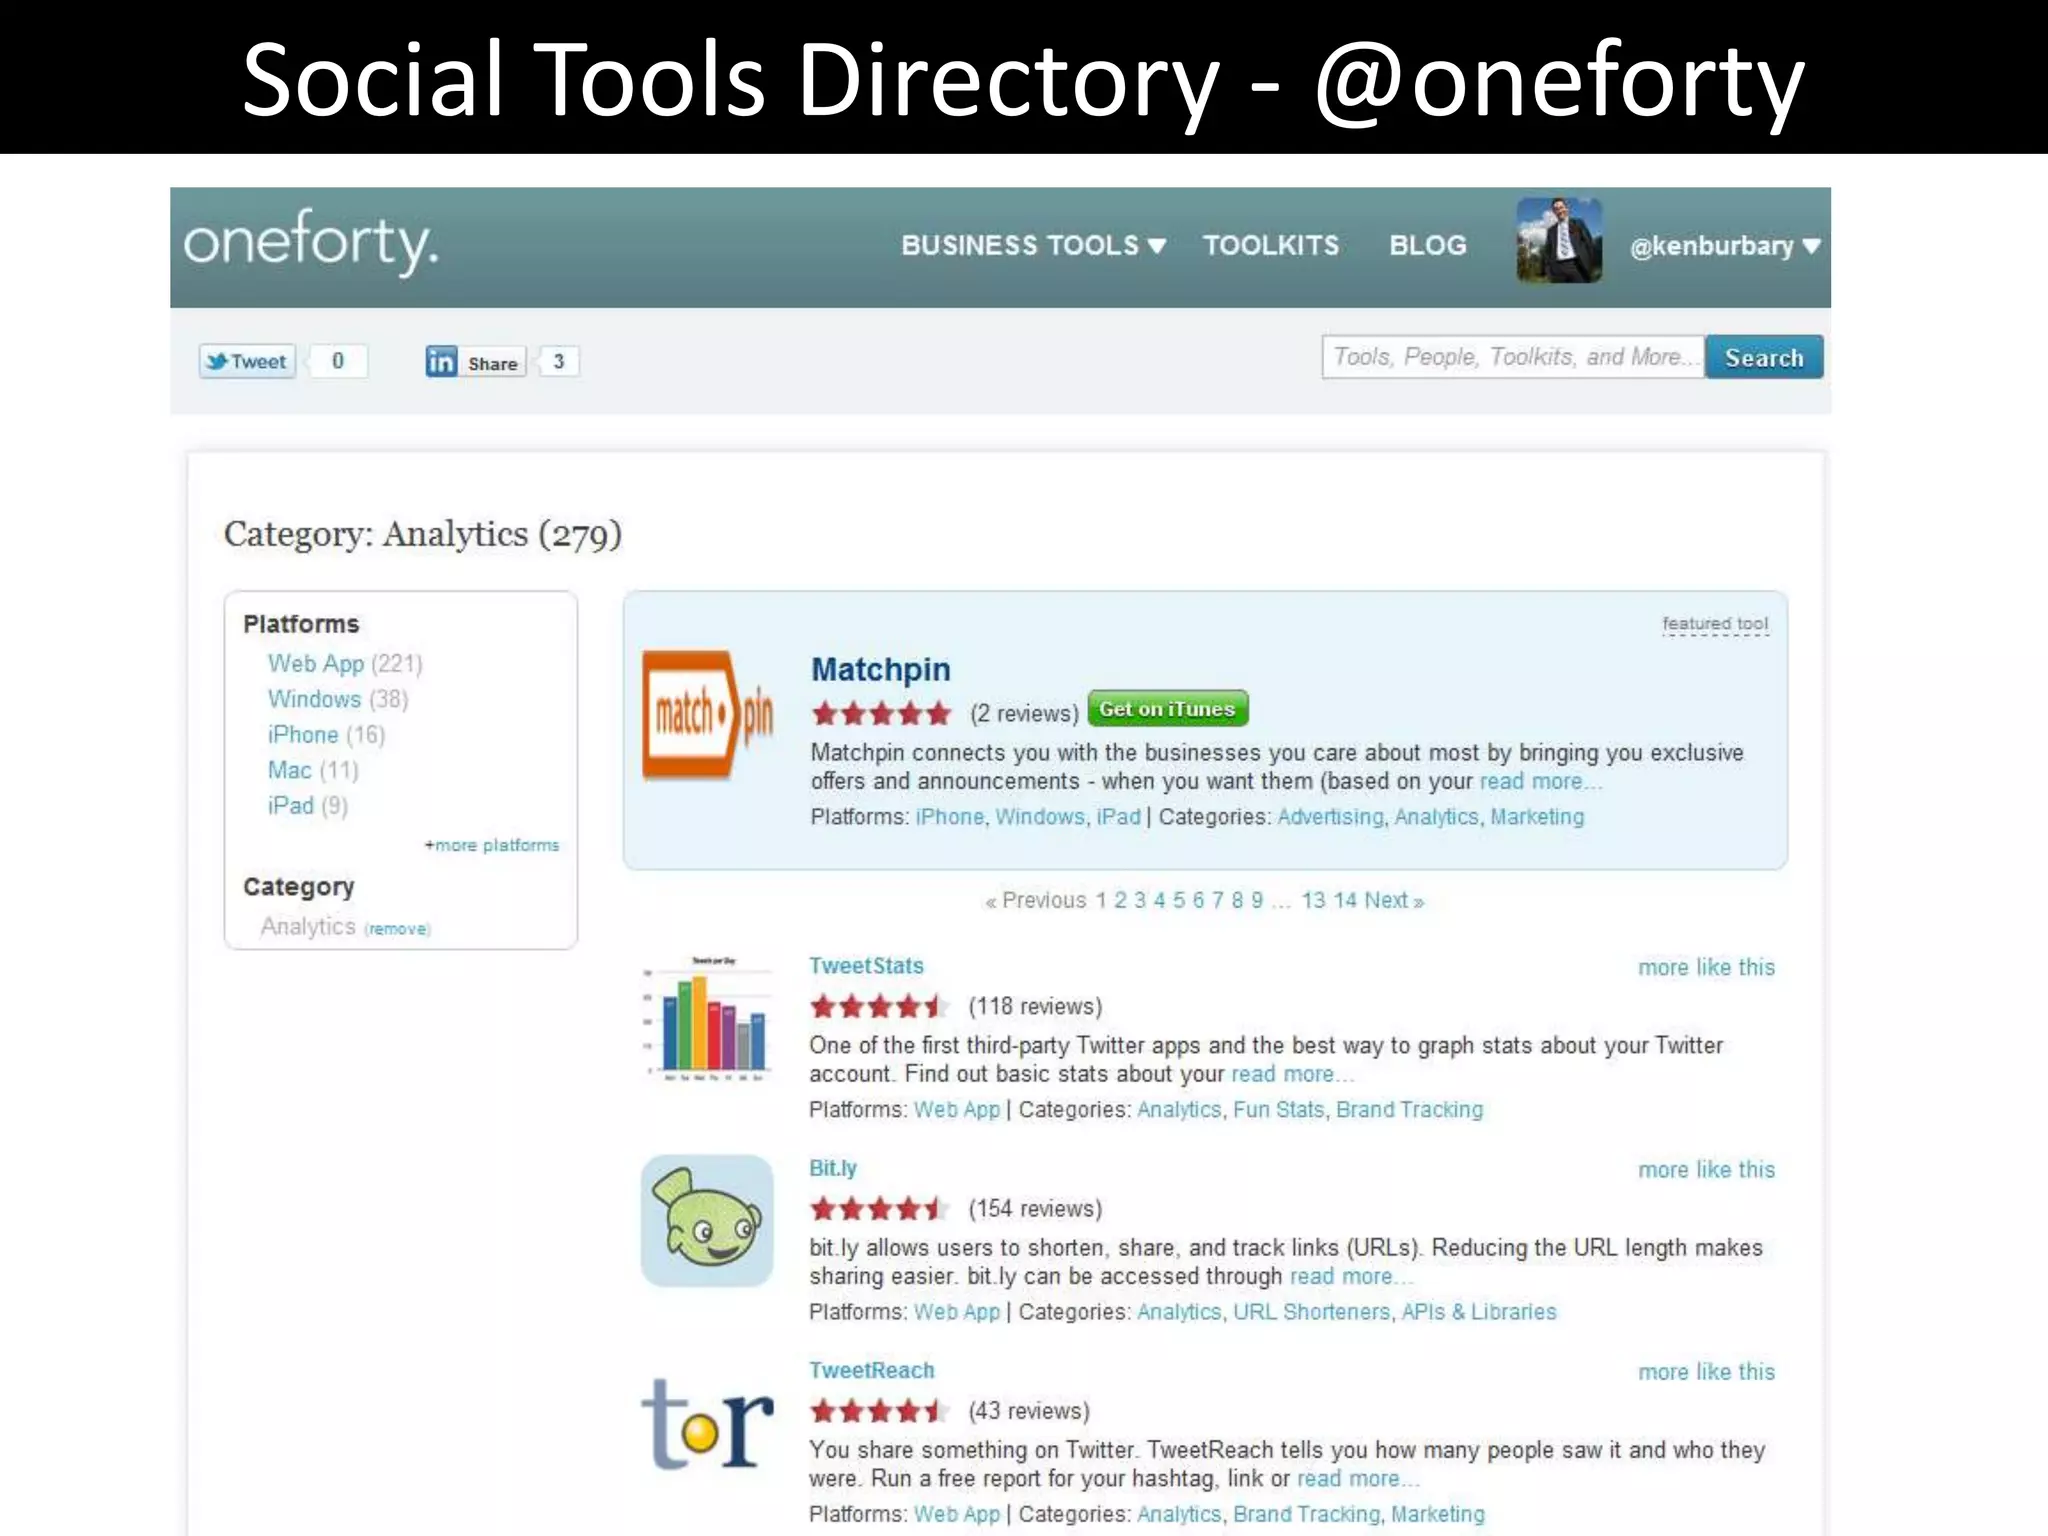
Task: Go to page 14 of results
Action: tap(1345, 900)
